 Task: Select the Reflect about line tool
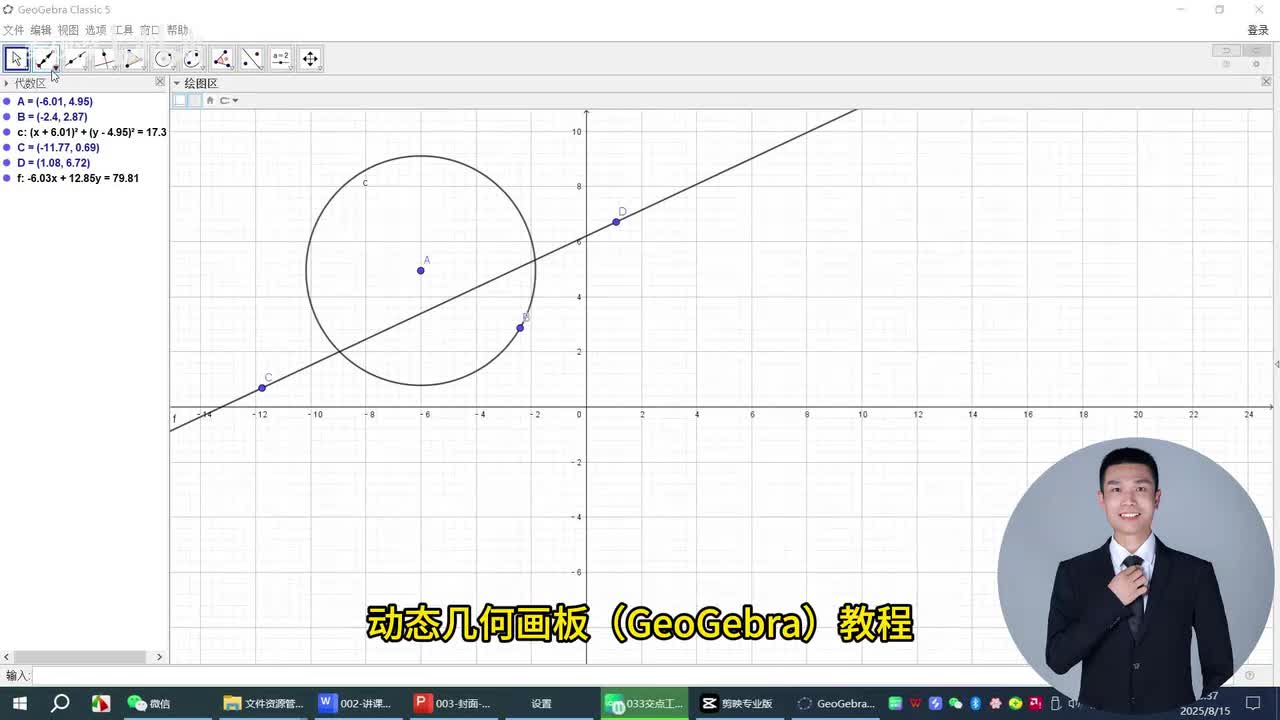pos(251,59)
